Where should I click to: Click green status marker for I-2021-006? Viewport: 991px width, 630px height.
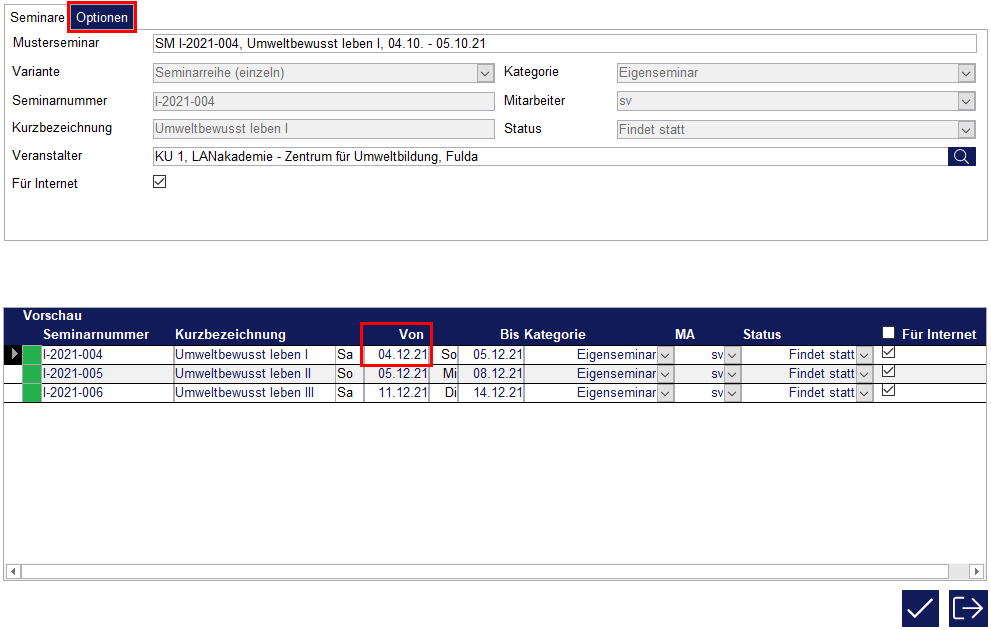32,393
